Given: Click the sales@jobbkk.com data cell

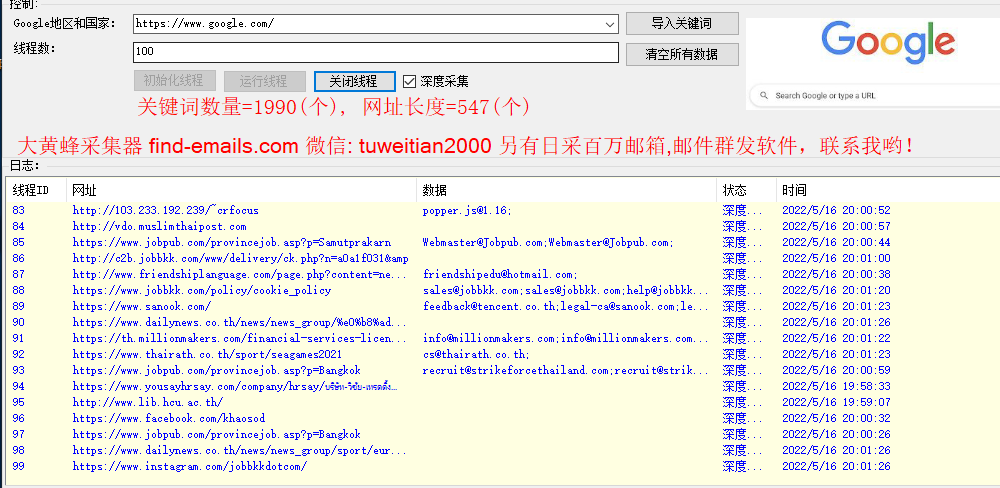Looking at the screenshot, I should tap(566, 290).
